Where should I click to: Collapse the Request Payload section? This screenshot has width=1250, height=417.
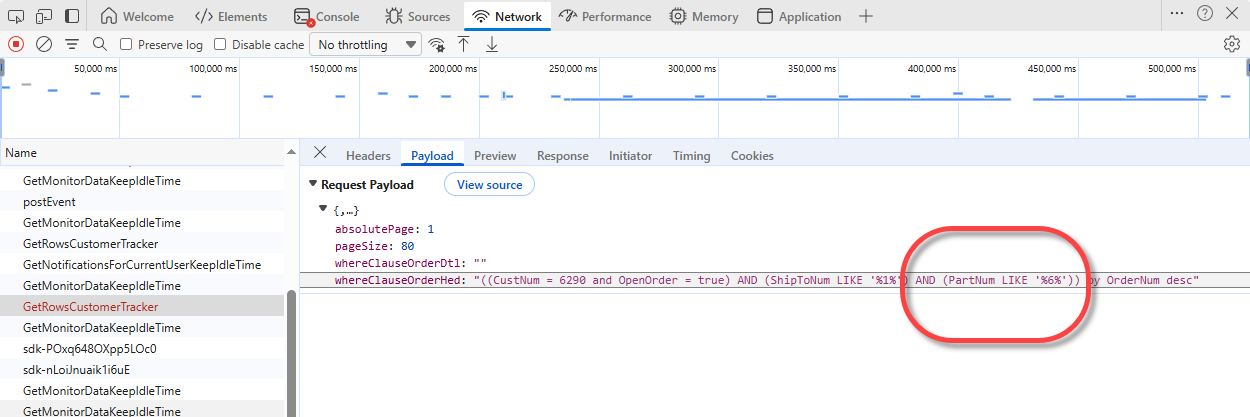pos(313,185)
